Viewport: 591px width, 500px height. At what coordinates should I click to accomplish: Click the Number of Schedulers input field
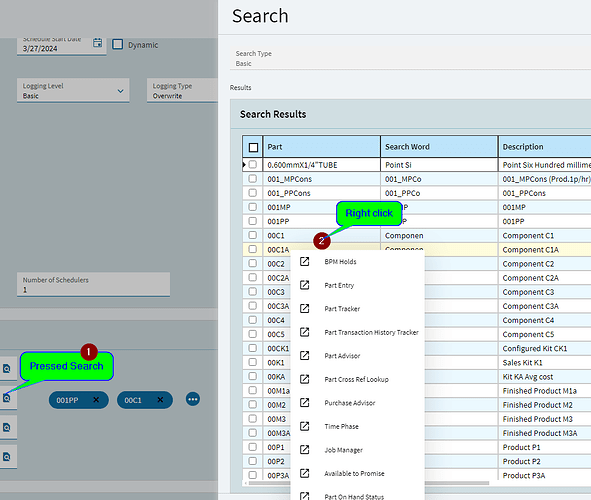tap(93, 285)
